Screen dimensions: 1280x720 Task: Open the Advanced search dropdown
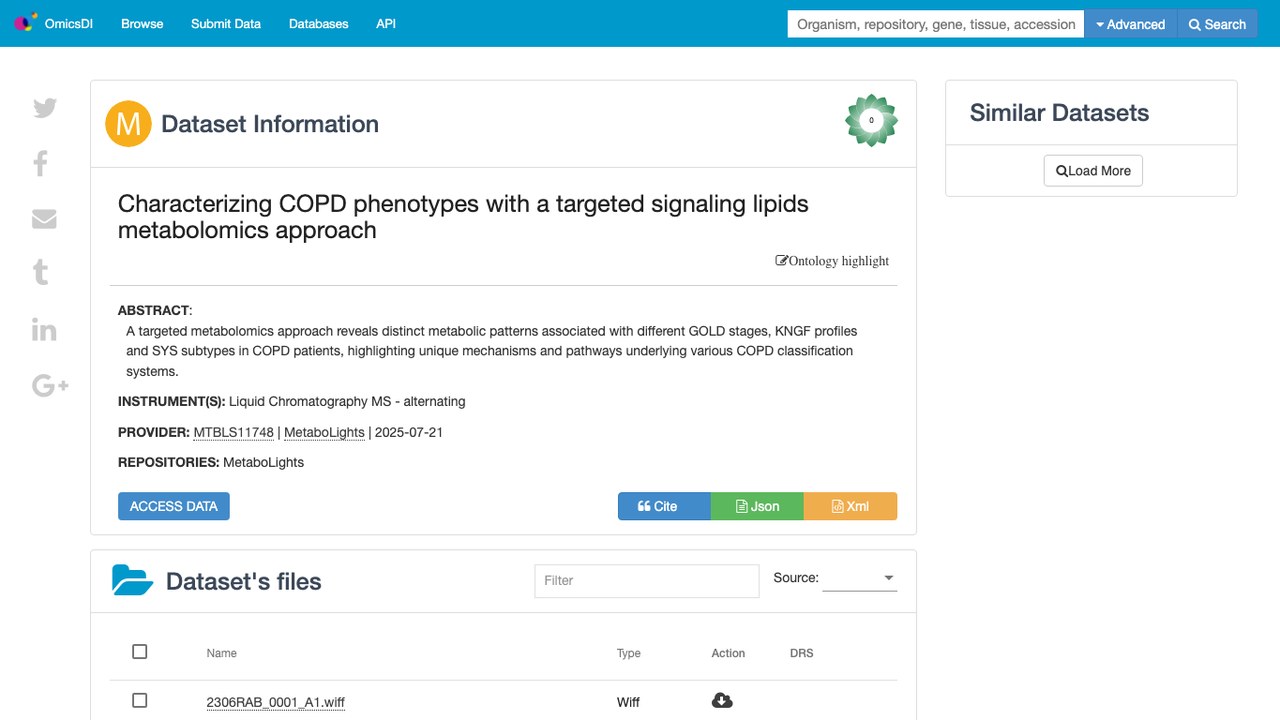click(1131, 24)
